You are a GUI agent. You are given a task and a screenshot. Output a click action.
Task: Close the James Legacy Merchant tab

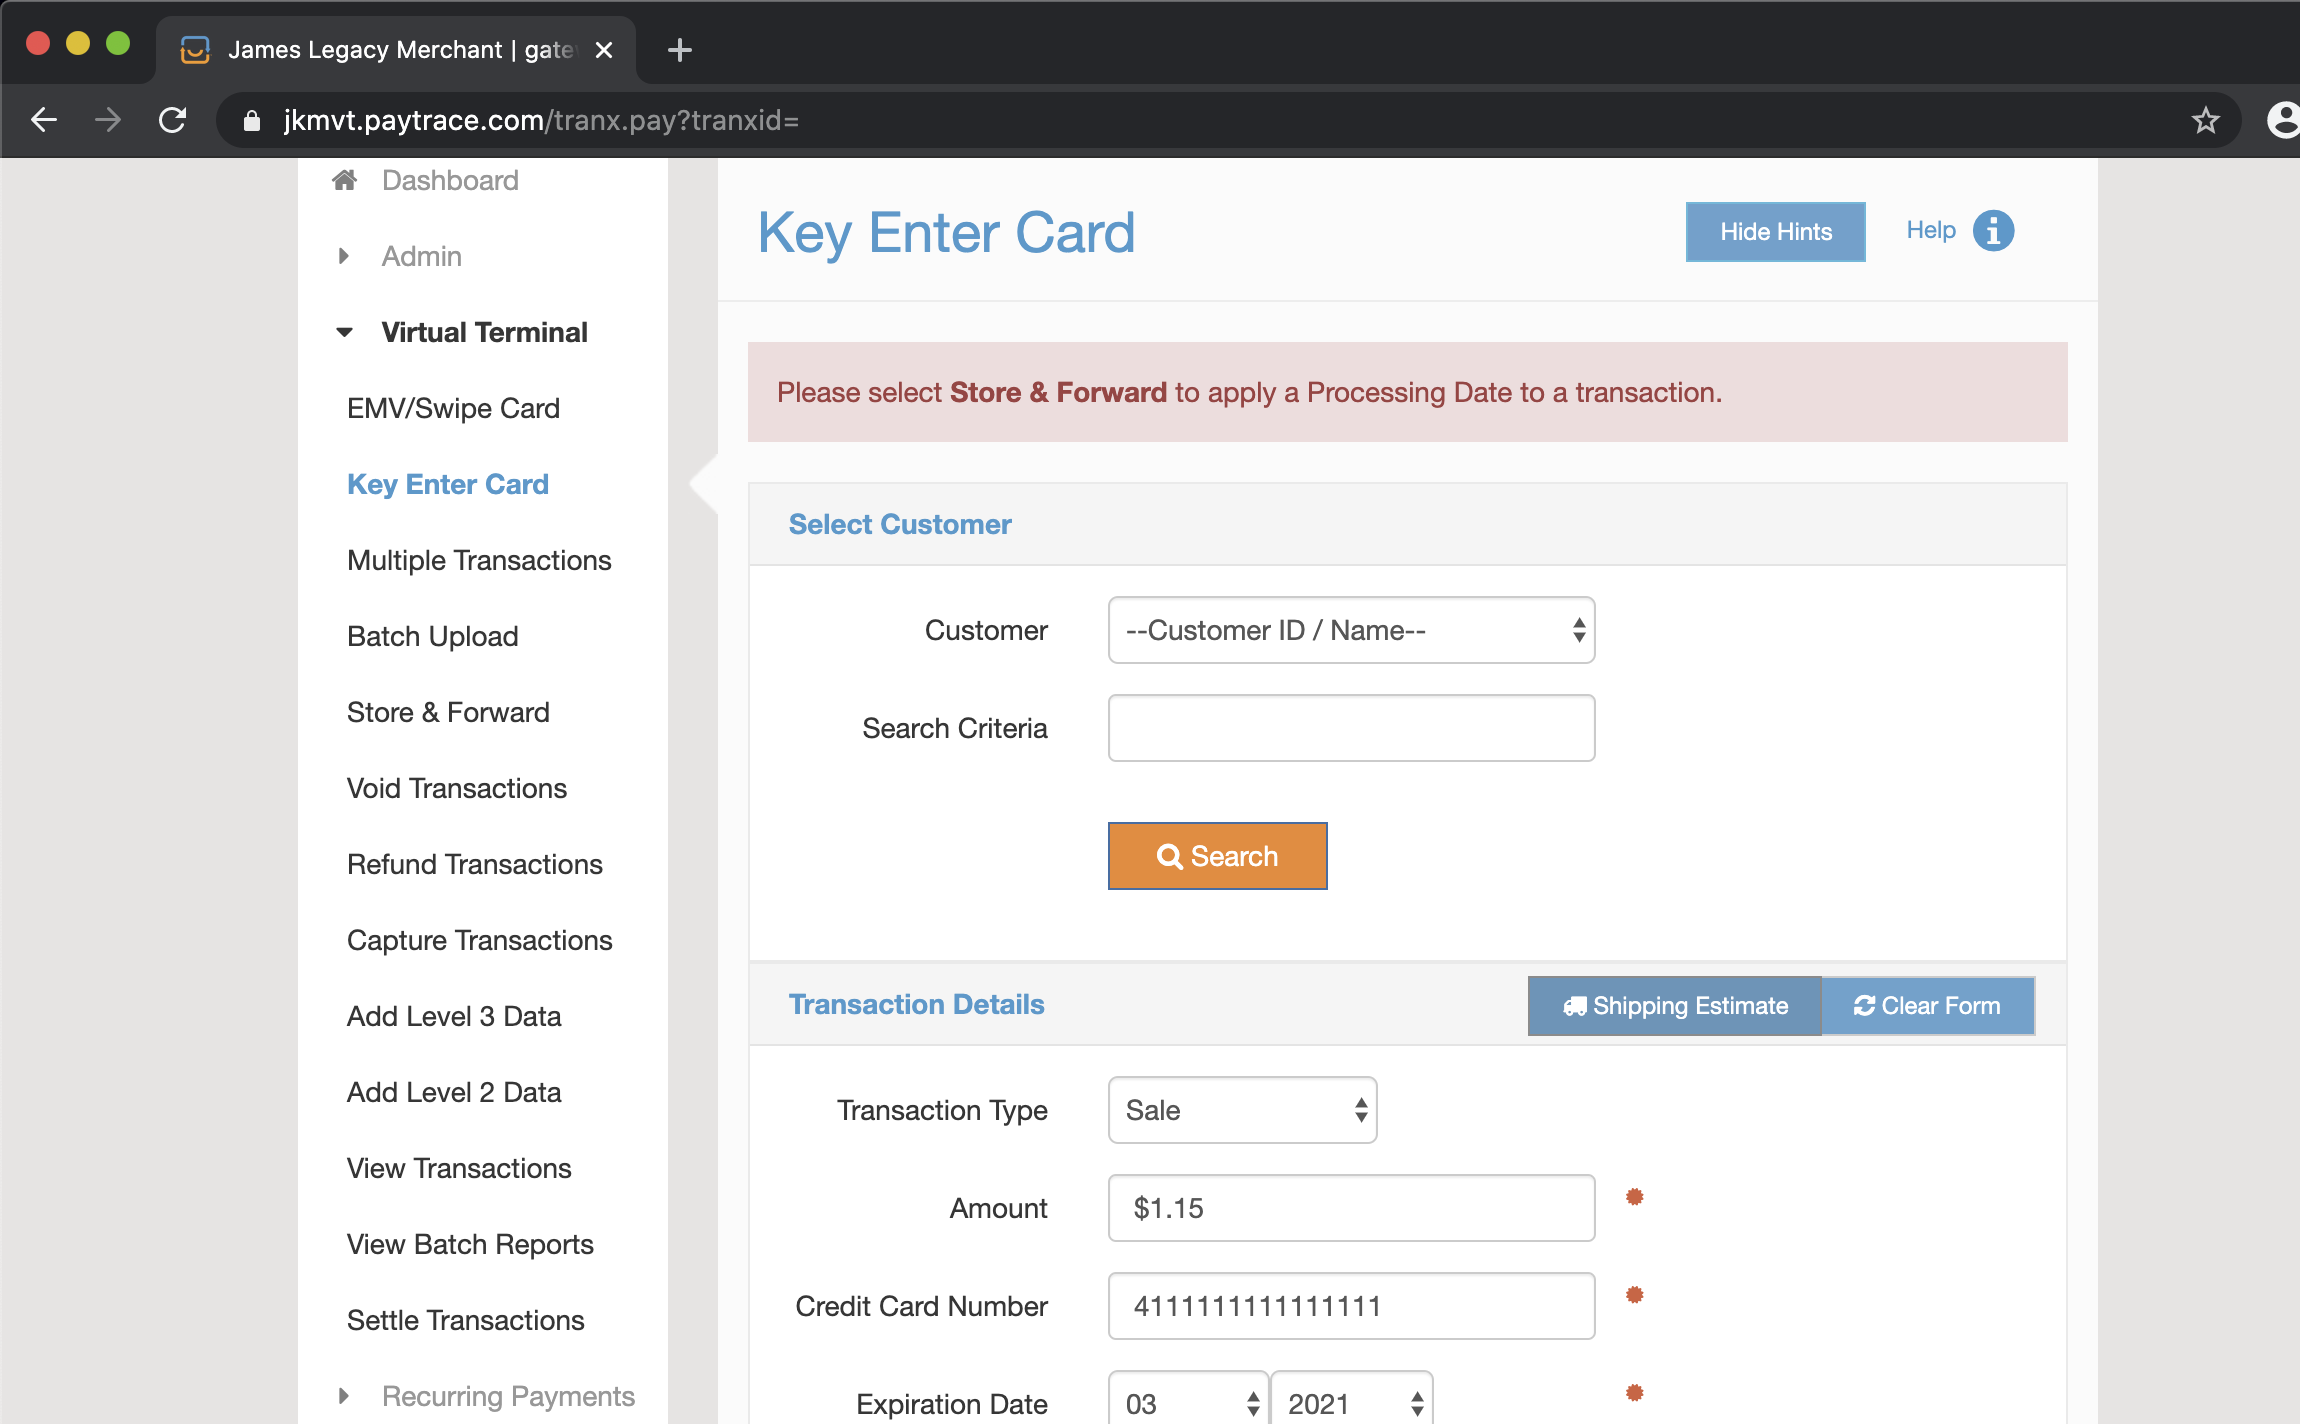[604, 50]
